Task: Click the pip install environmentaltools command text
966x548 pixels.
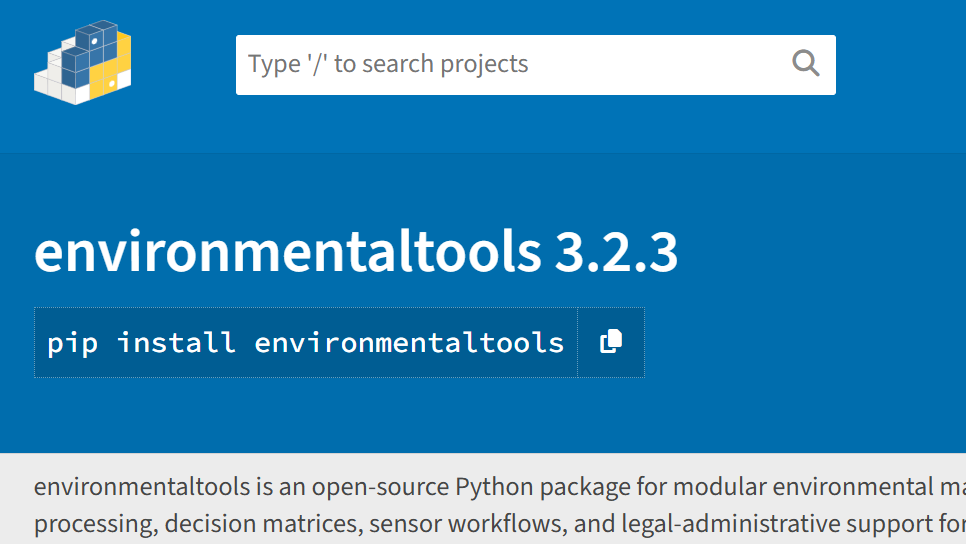Action: point(306,343)
